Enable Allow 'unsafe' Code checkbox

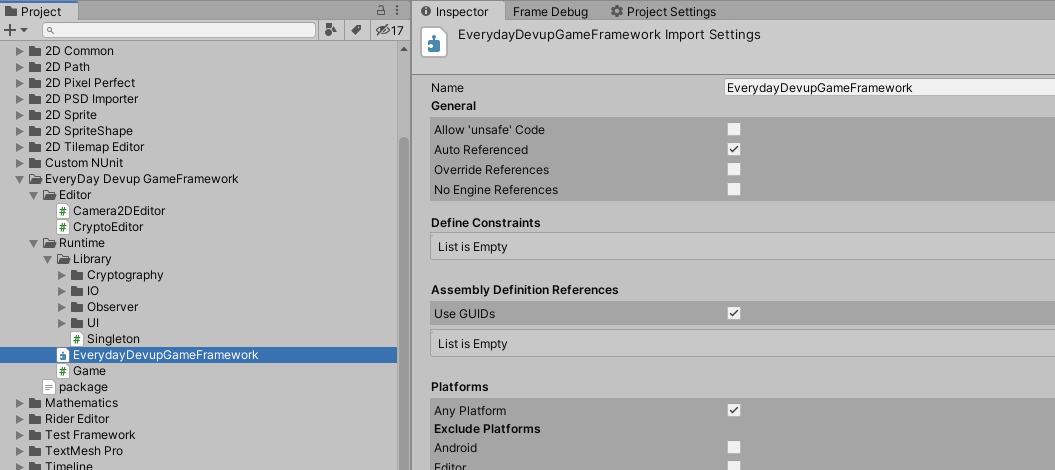point(734,129)
